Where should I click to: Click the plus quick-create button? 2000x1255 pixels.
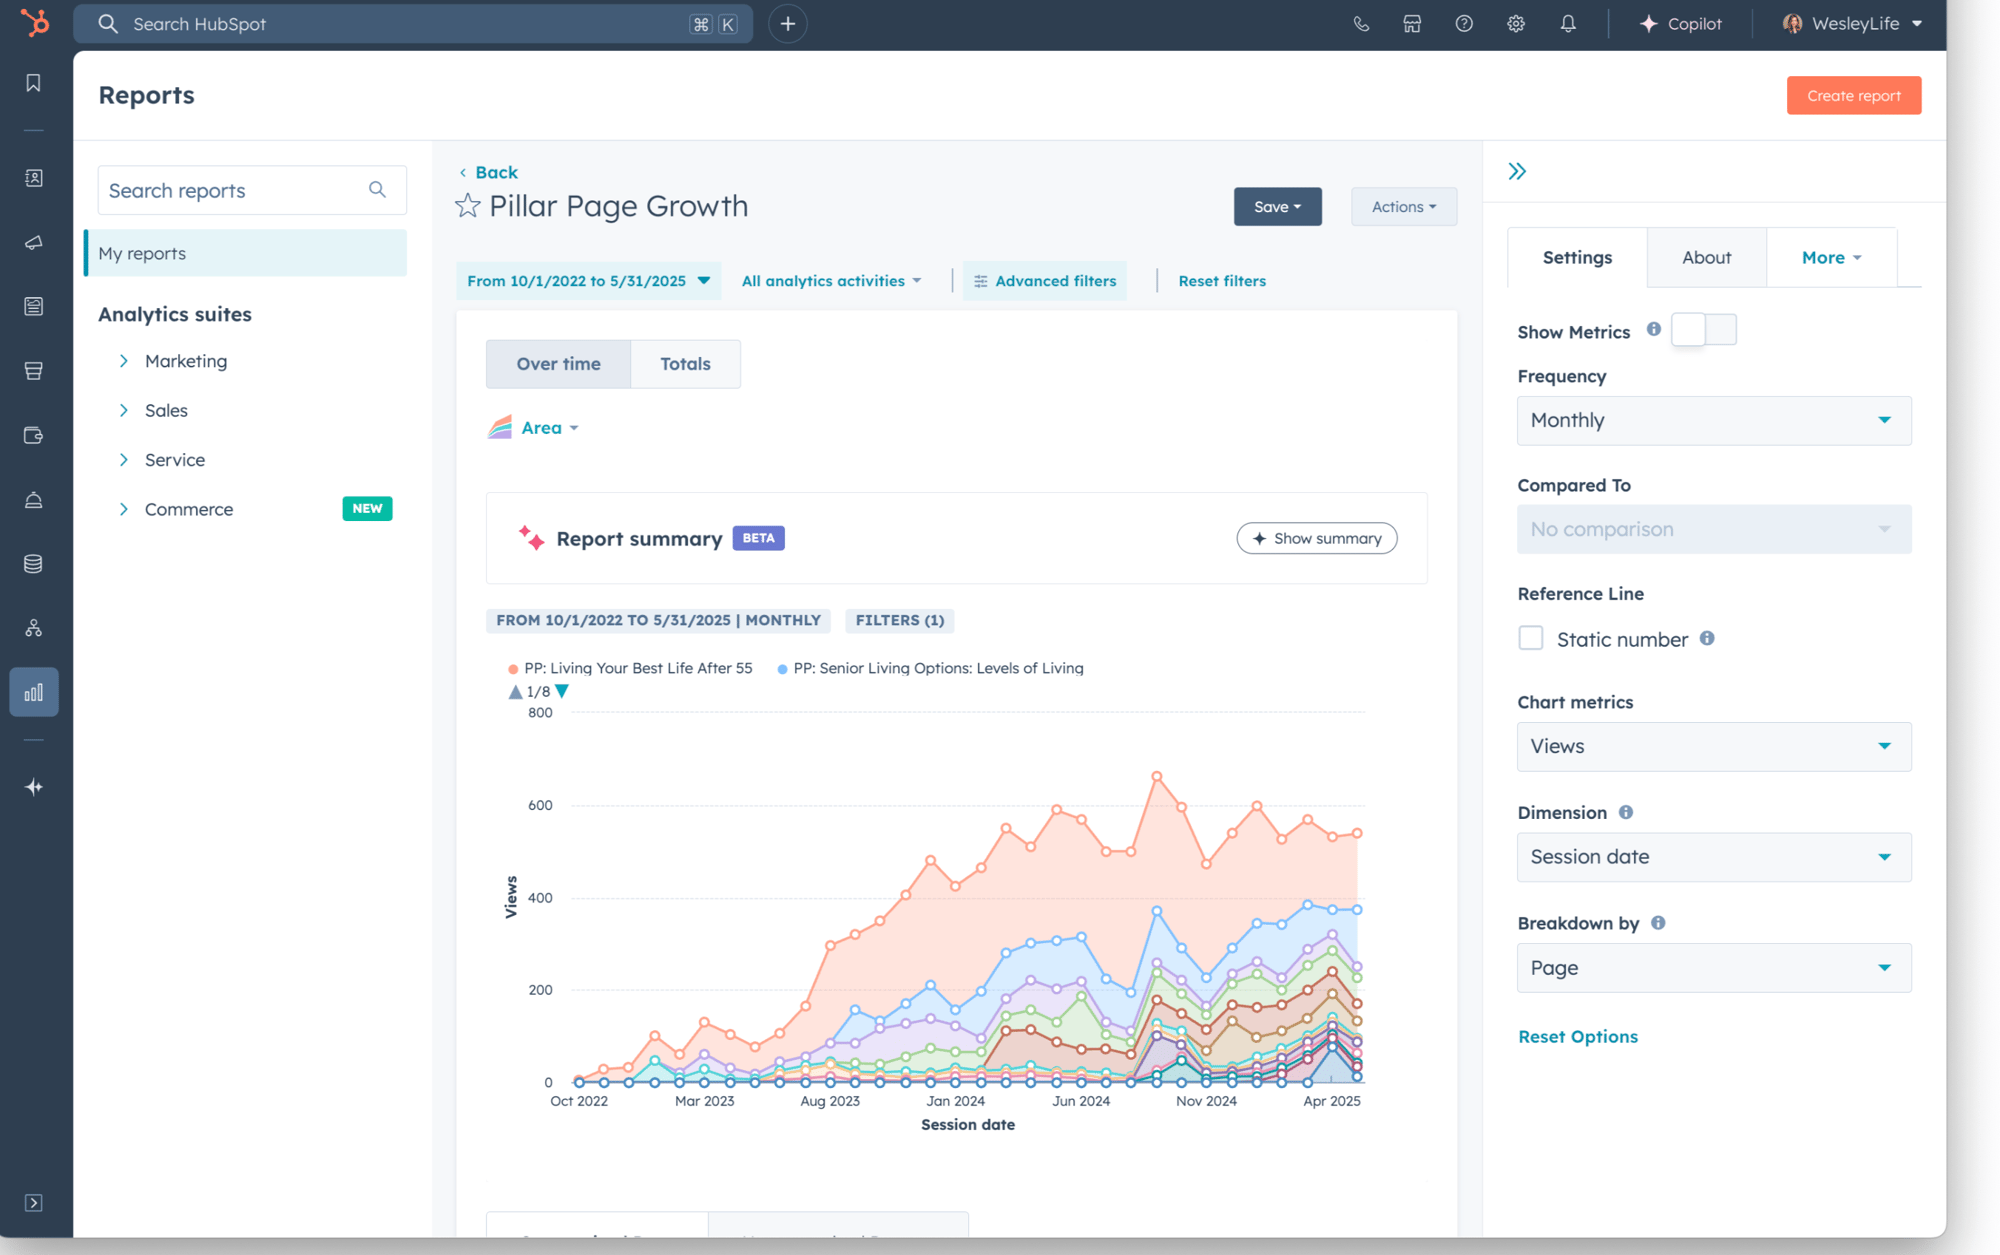click(788, 24)
